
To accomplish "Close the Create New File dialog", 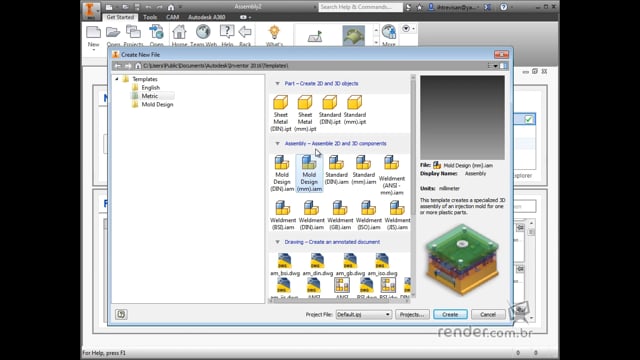I will tap(501, 54).
